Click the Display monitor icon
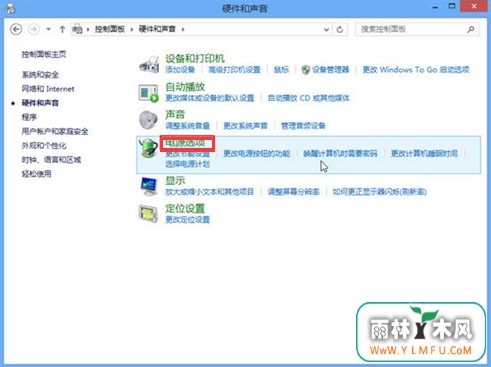The image size is (491, 367). point(149,187)
